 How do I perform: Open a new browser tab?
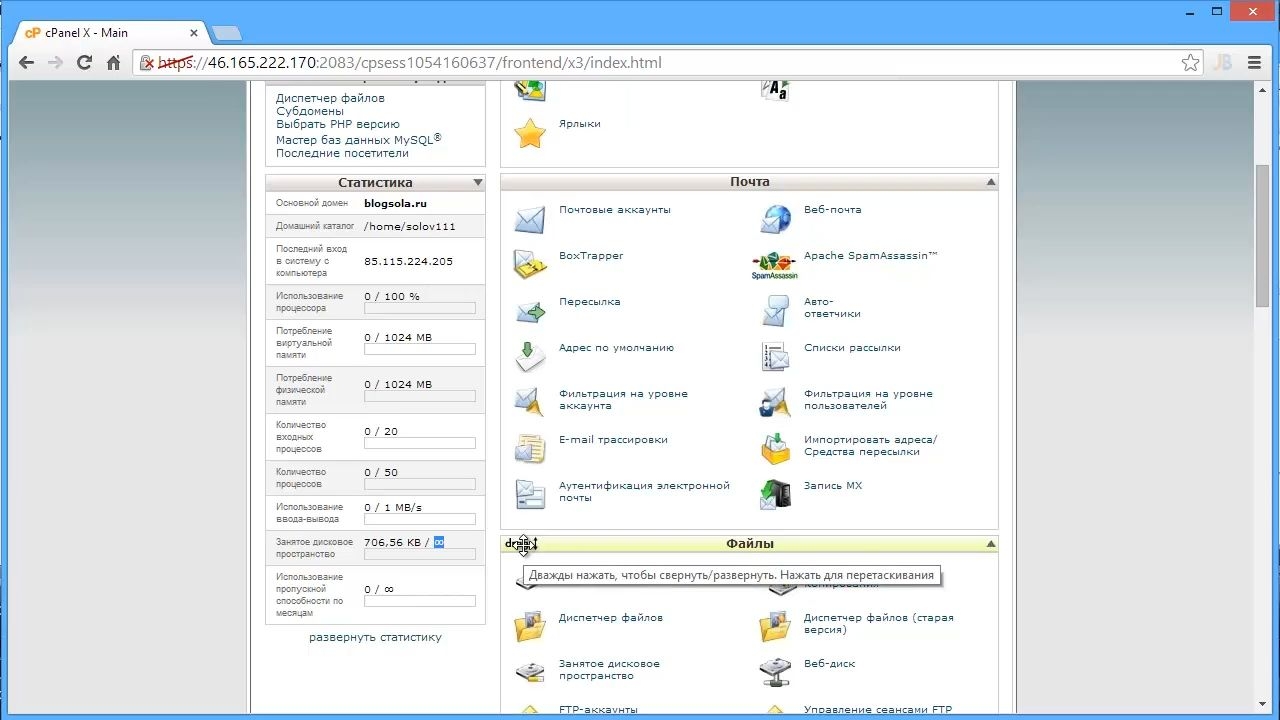click(226, 33)
